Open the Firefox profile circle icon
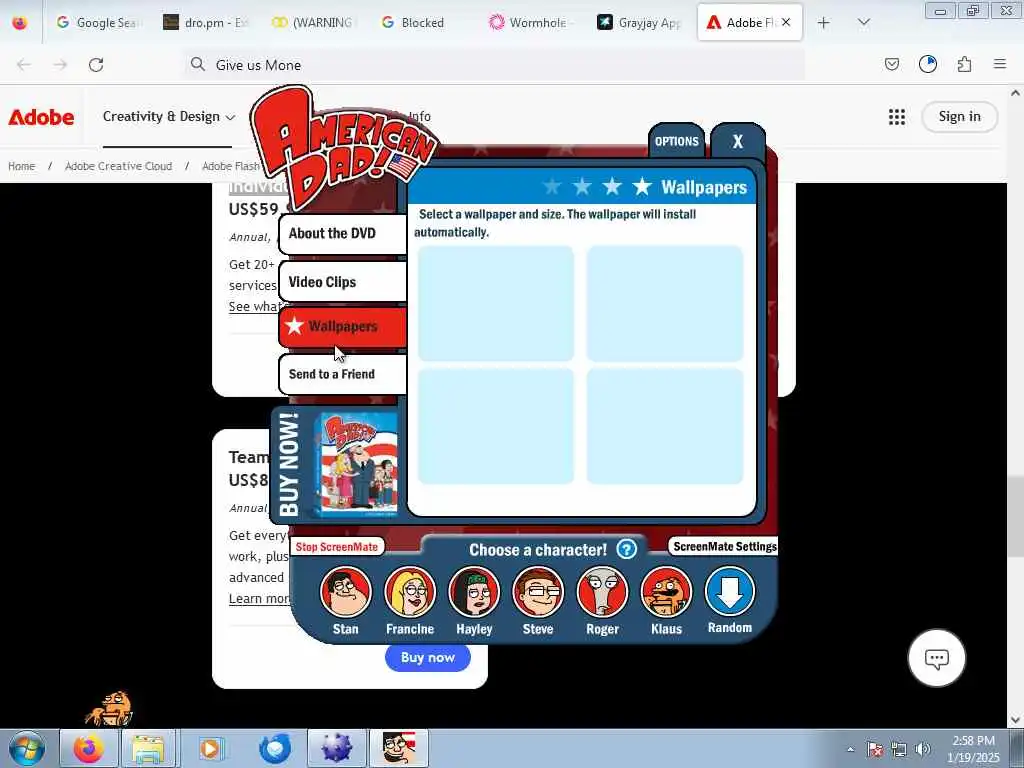Screen dimensions: 1024x768 (927, 64)
